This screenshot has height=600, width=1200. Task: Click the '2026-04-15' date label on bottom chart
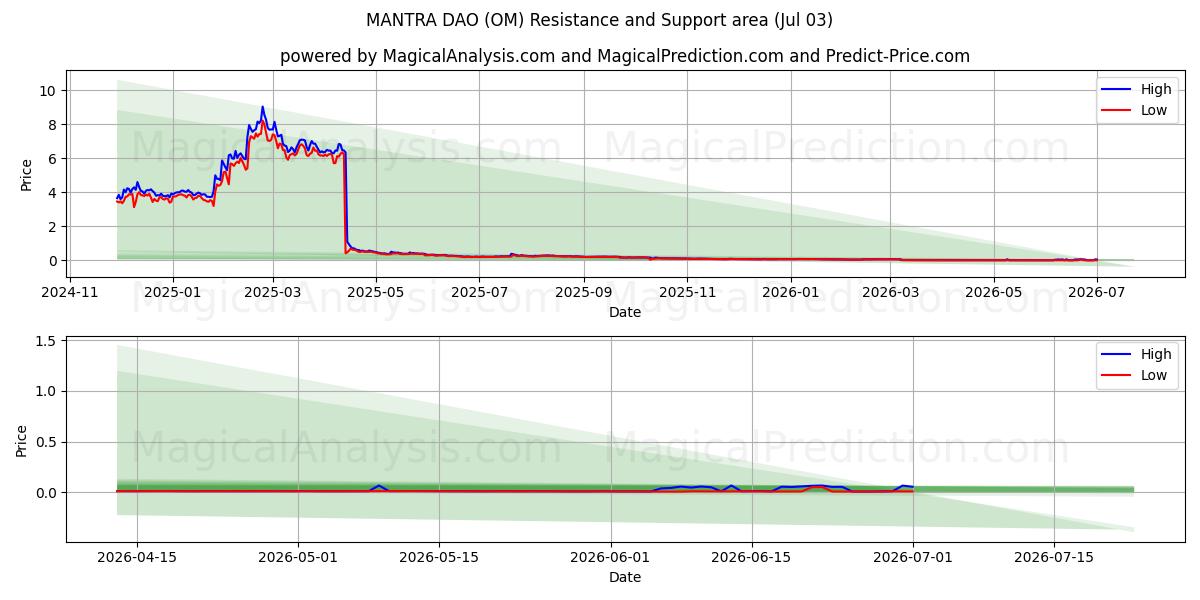pyautogui.click(x=137, y=558)
